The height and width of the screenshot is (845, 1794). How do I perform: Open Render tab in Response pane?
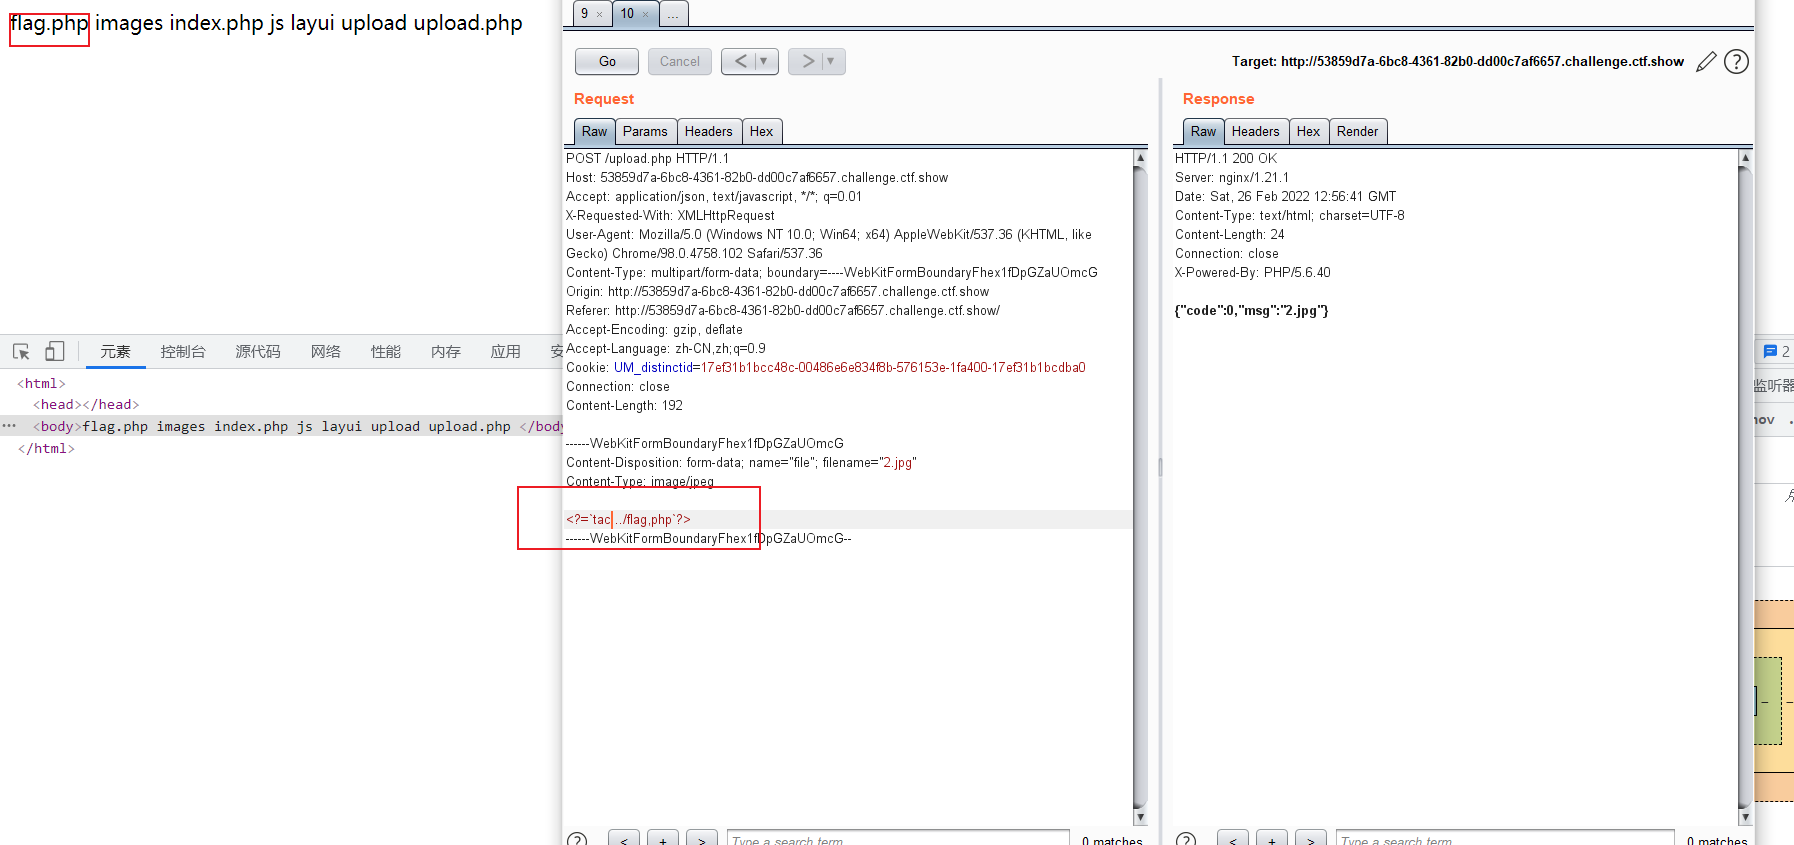pyautogui.click(x=1357, y=131)
